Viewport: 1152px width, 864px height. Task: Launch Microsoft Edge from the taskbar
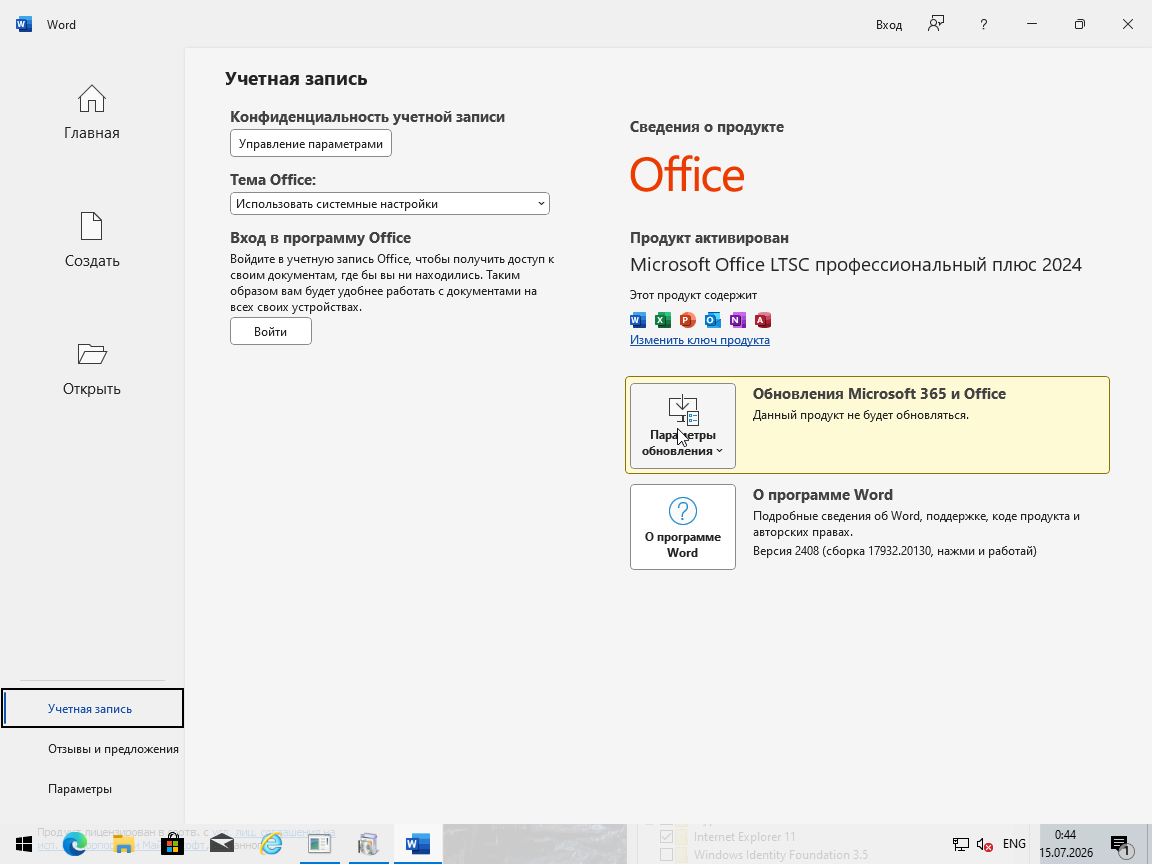pos(74,843)
